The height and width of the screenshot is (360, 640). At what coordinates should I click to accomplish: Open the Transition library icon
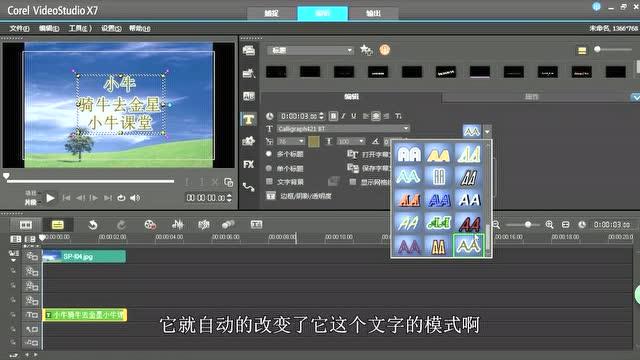pyautogui.click(x=249, y=96)
